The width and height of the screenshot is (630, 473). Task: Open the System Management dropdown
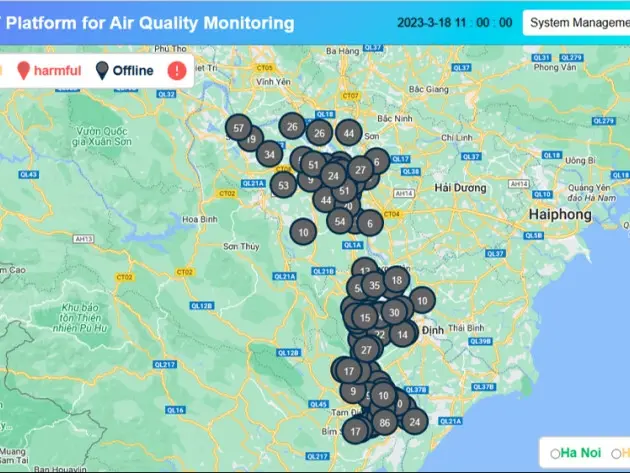point(576,22)
